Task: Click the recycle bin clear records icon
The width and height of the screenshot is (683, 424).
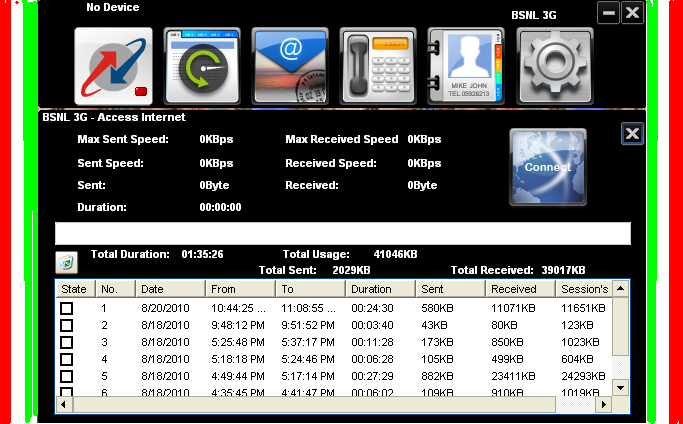Action: pos(67,262)
